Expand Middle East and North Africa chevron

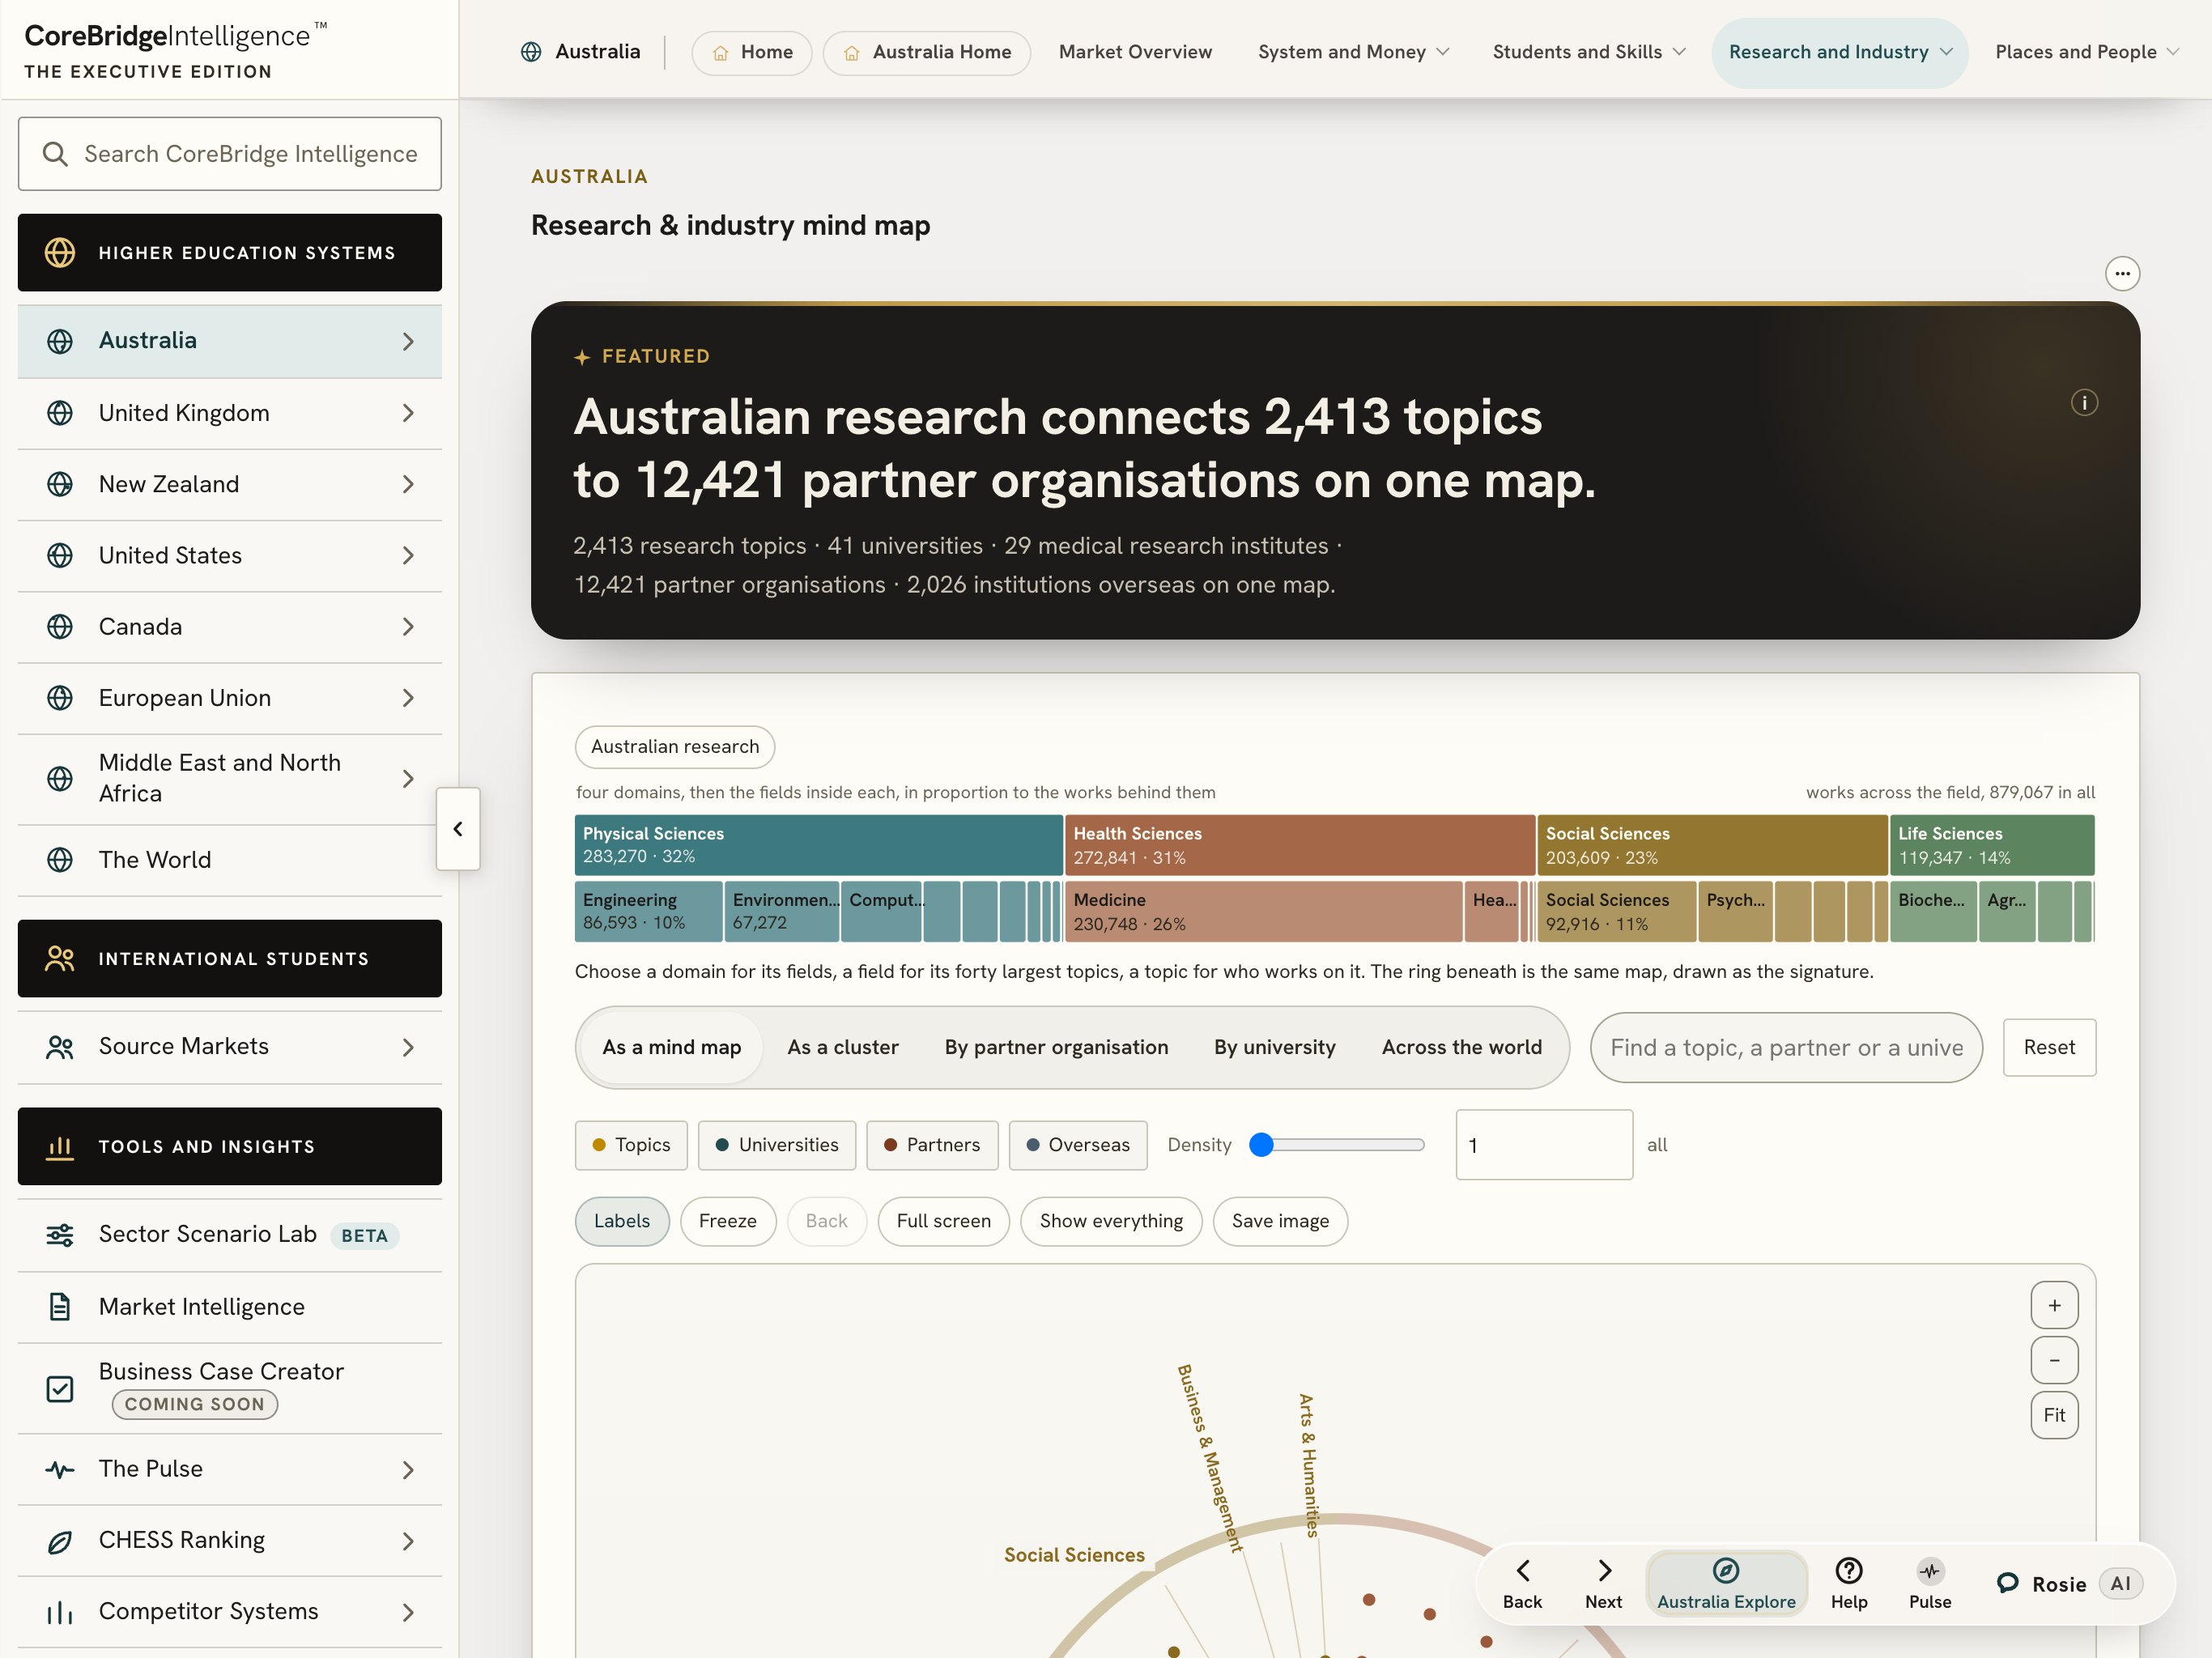(x=408, y=779)
